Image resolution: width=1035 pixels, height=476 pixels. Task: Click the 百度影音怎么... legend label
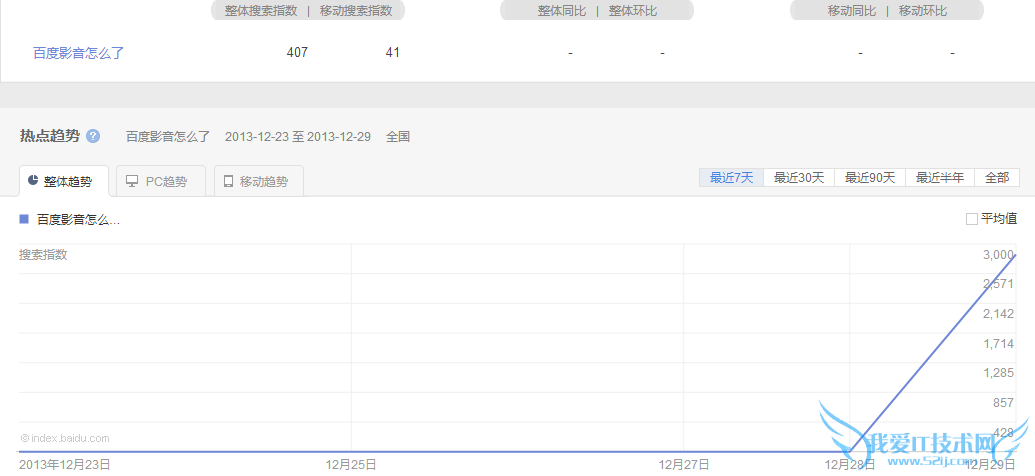[x=79, y=220]
